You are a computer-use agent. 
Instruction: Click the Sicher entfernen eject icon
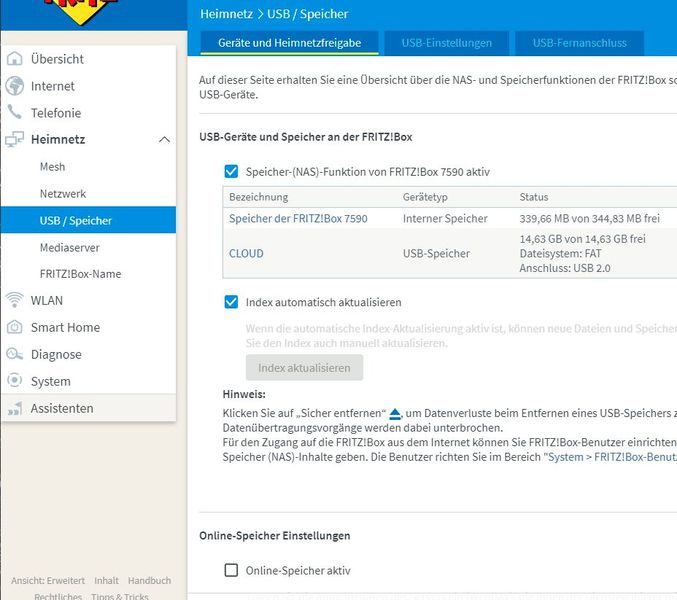[x=395, y=414]
